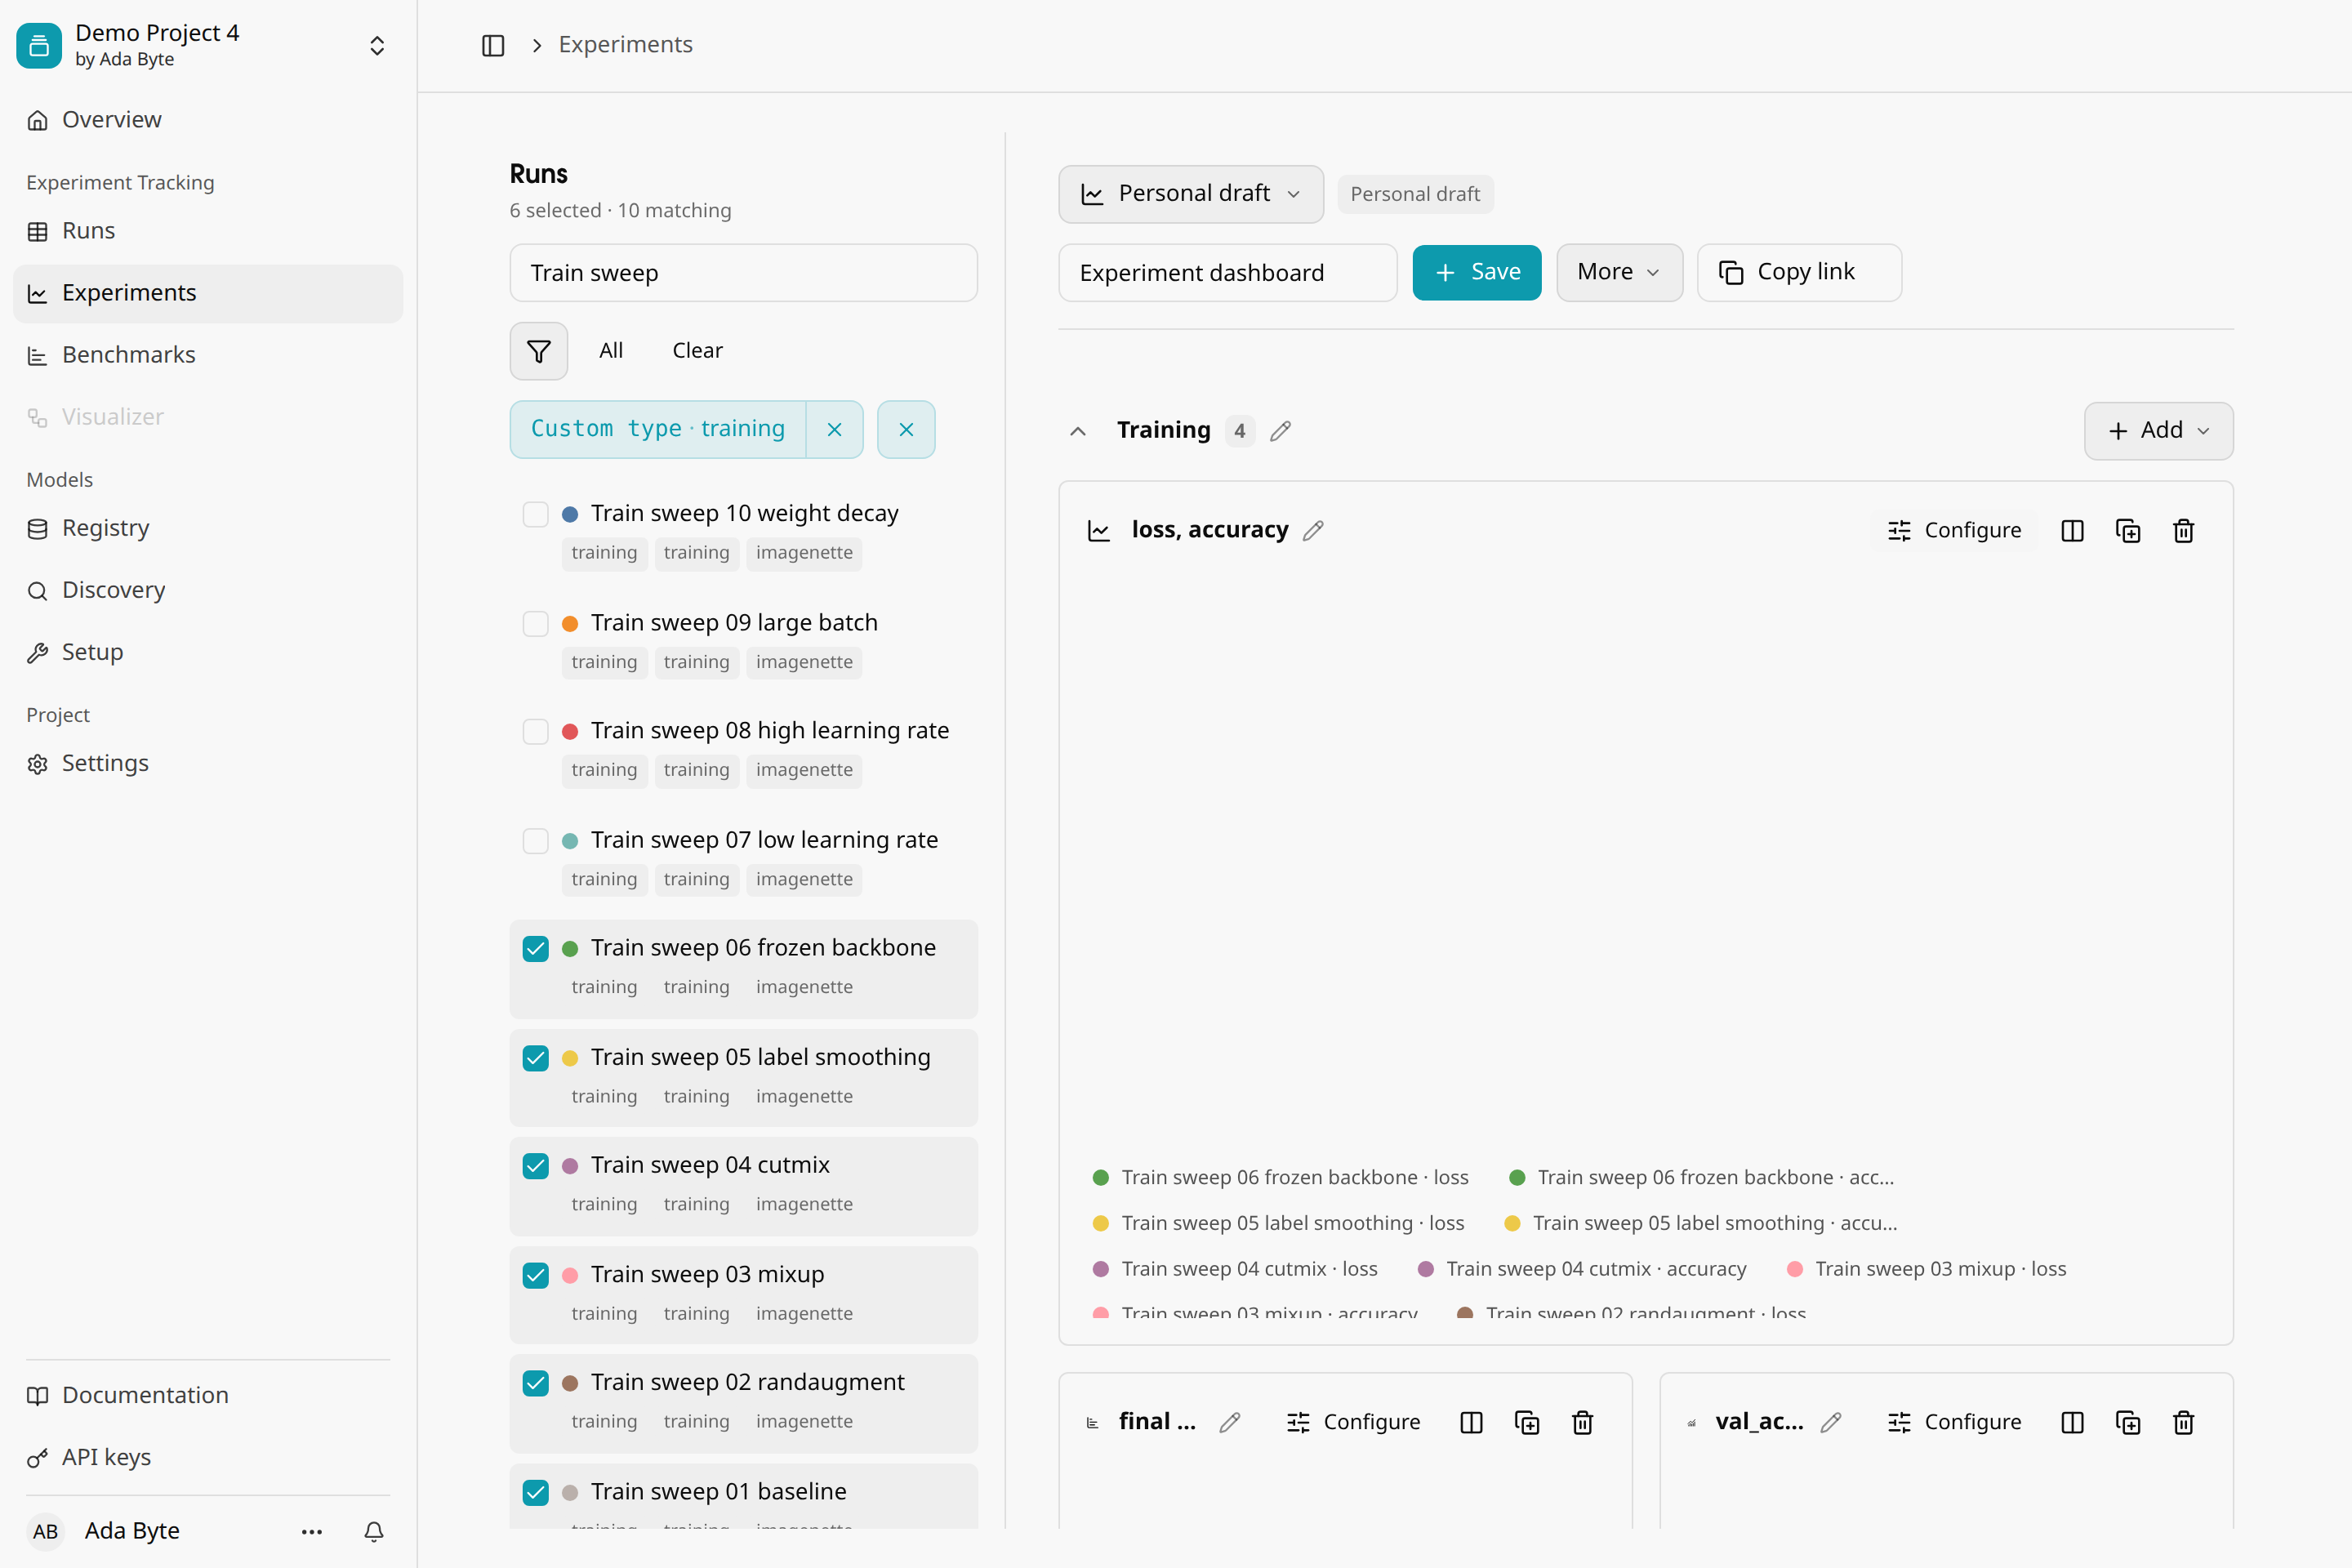Click the val_ac chart type icon
Screen dimensions: 2352x1568
tap(1691, 1422)
